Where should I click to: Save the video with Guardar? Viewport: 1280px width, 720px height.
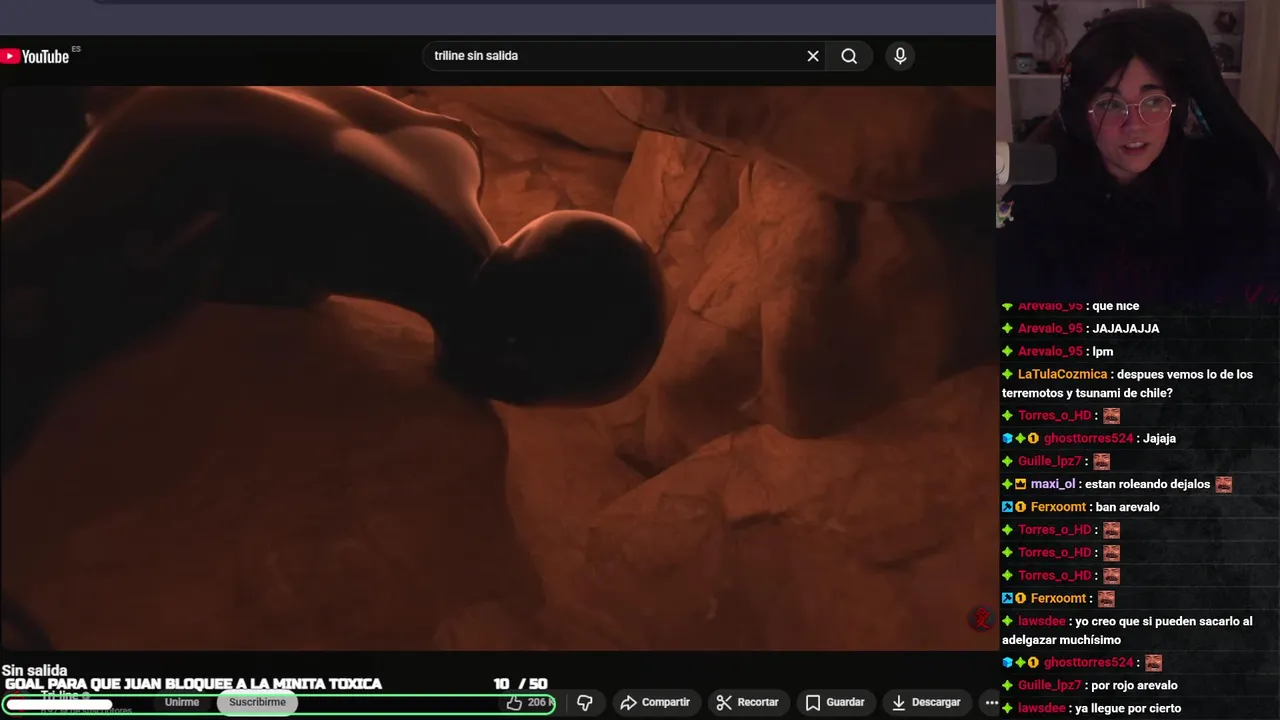(x=835, y=703)
